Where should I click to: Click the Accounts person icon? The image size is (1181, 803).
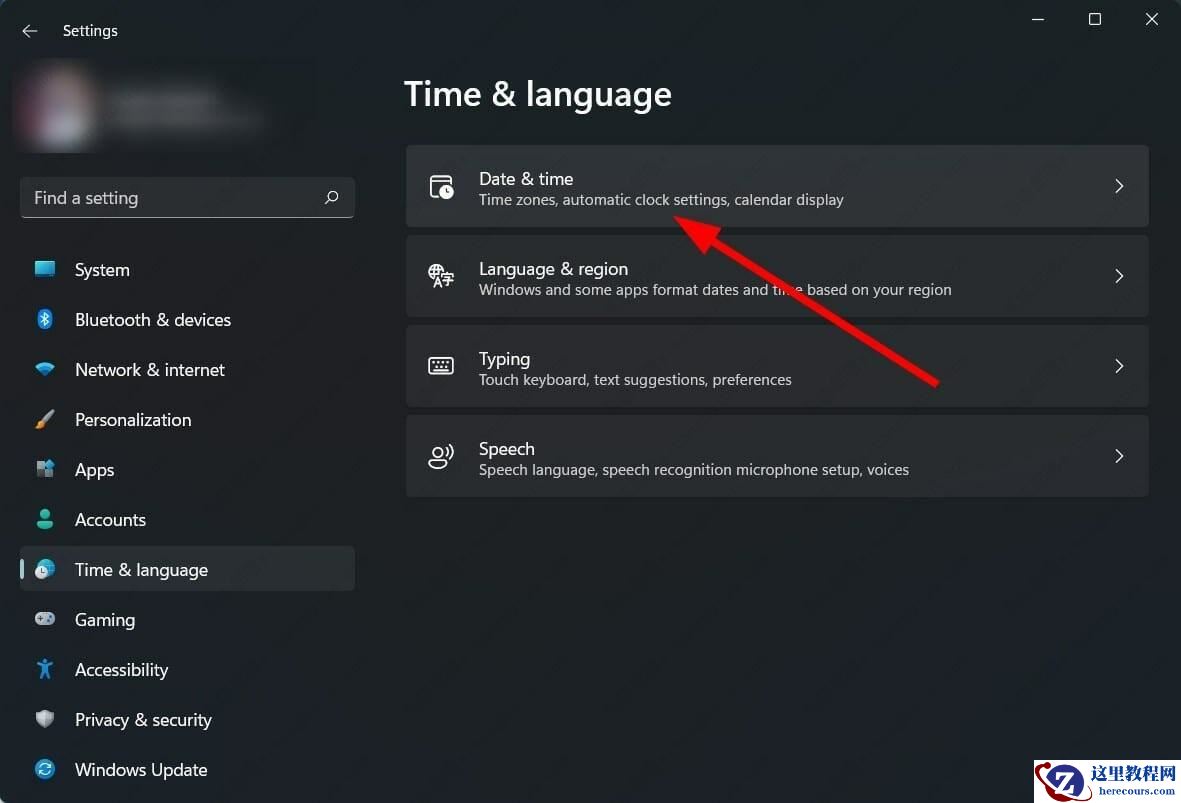tap(45, 519)
